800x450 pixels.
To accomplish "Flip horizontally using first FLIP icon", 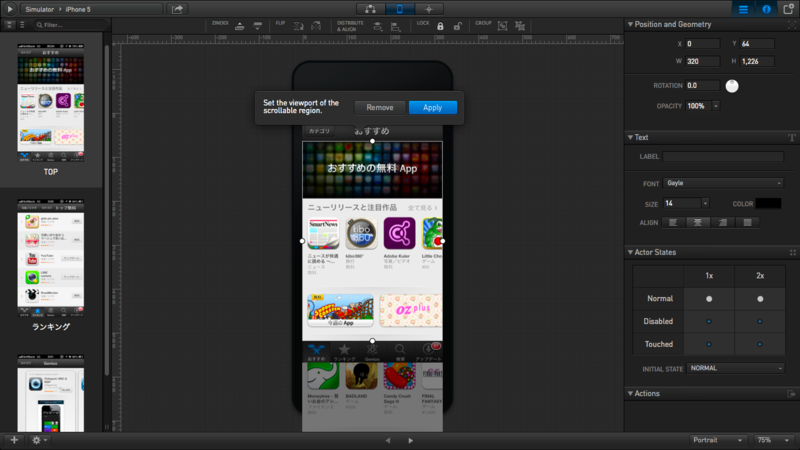I will (298, 26).
